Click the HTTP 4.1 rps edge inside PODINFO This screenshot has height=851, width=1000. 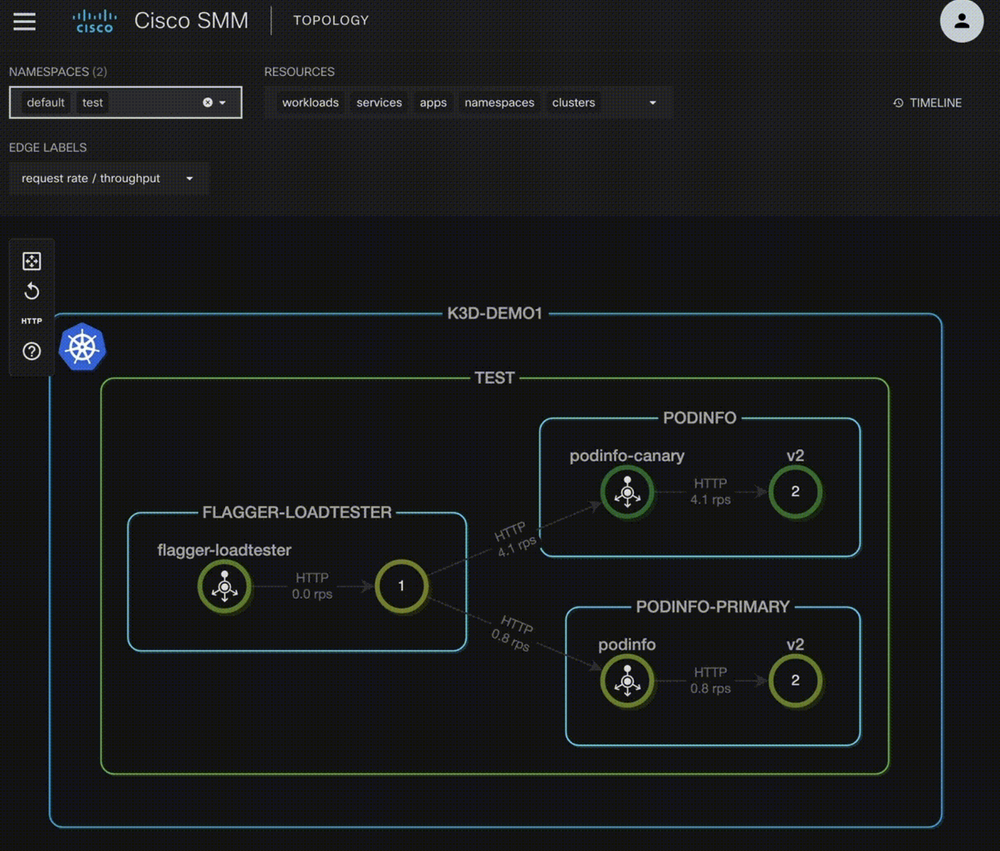[710, 491]
